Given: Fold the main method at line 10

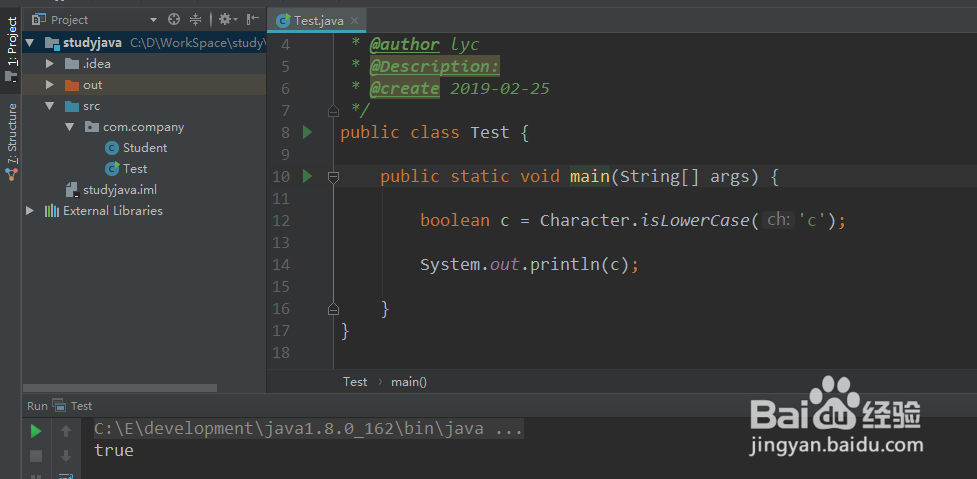Looking at the screenshot, I should (x=333, y=178).
